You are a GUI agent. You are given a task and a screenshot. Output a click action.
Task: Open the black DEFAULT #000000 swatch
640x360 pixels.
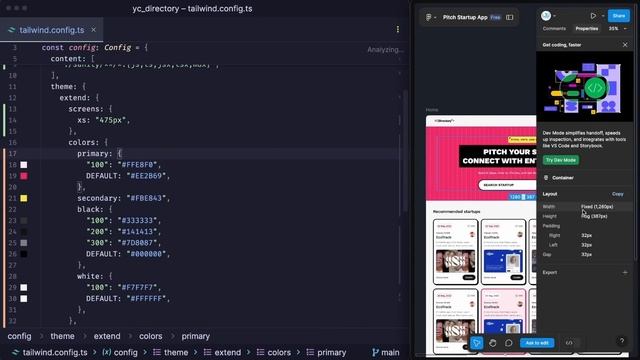[x=24, y=254]
